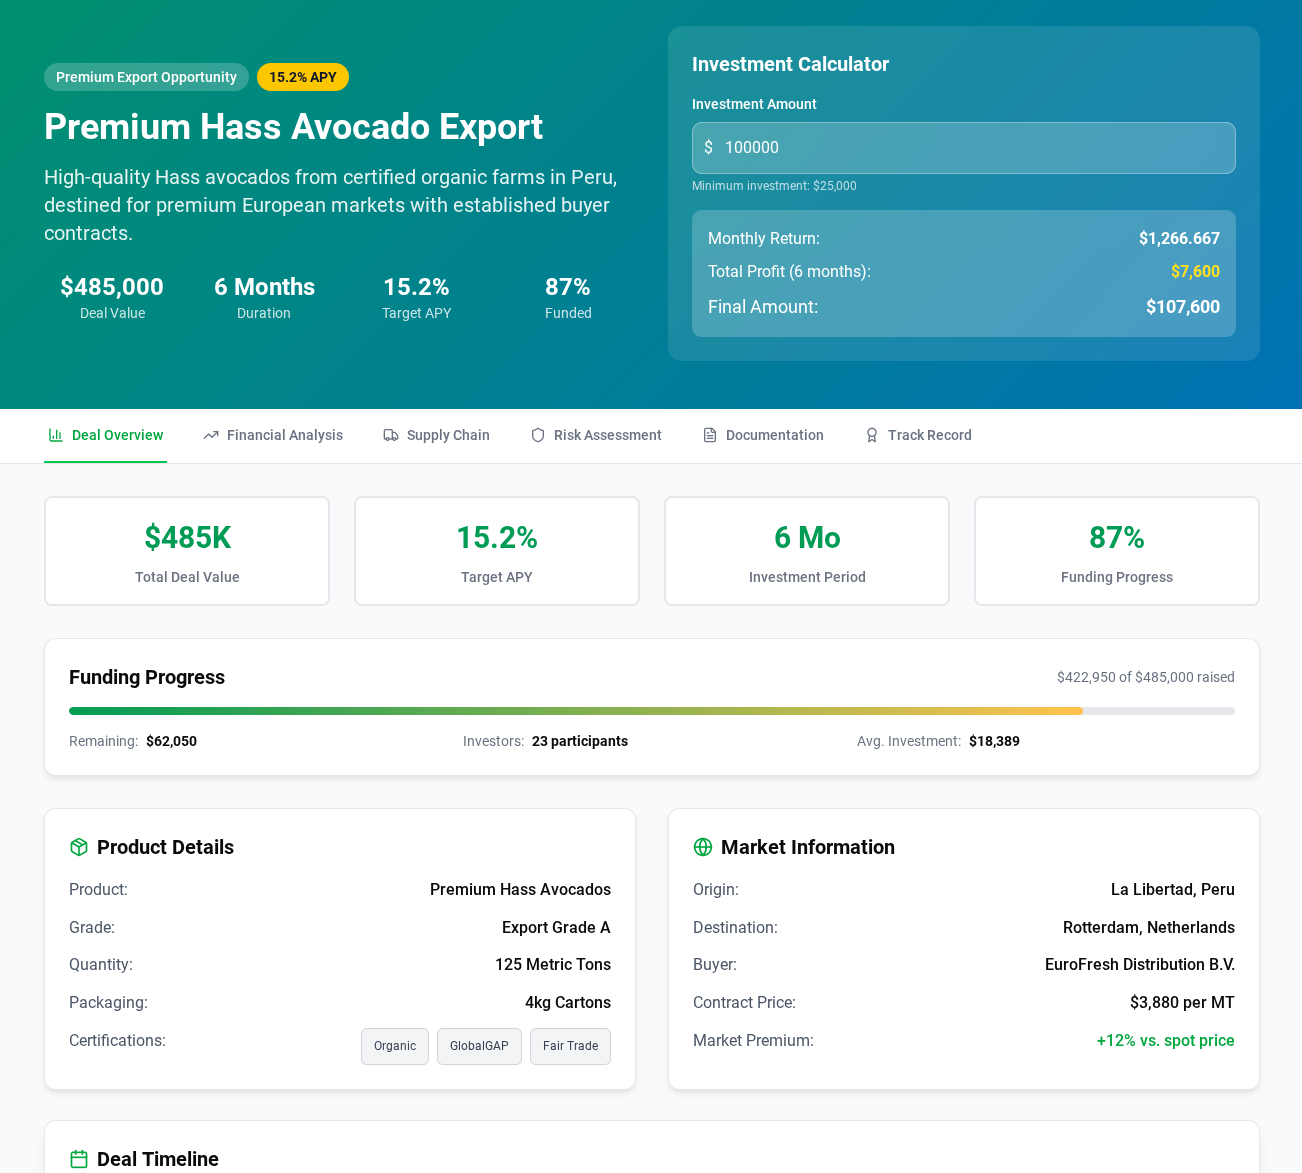The height and width of the screenshot is (1173, 1302).
Task: Go to the Risk Assessment tab
Action: 607,435
